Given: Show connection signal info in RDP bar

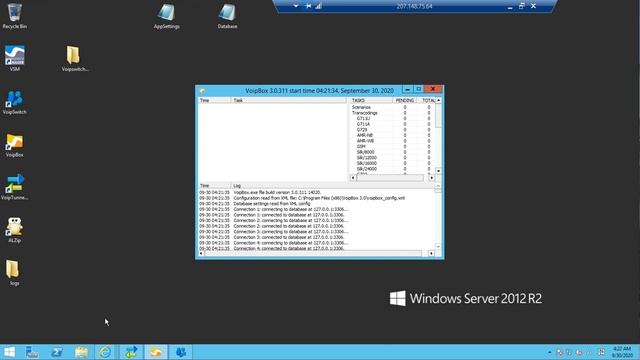Looking at the screenshot, I should pyautogui.click(x=318, y=6).
